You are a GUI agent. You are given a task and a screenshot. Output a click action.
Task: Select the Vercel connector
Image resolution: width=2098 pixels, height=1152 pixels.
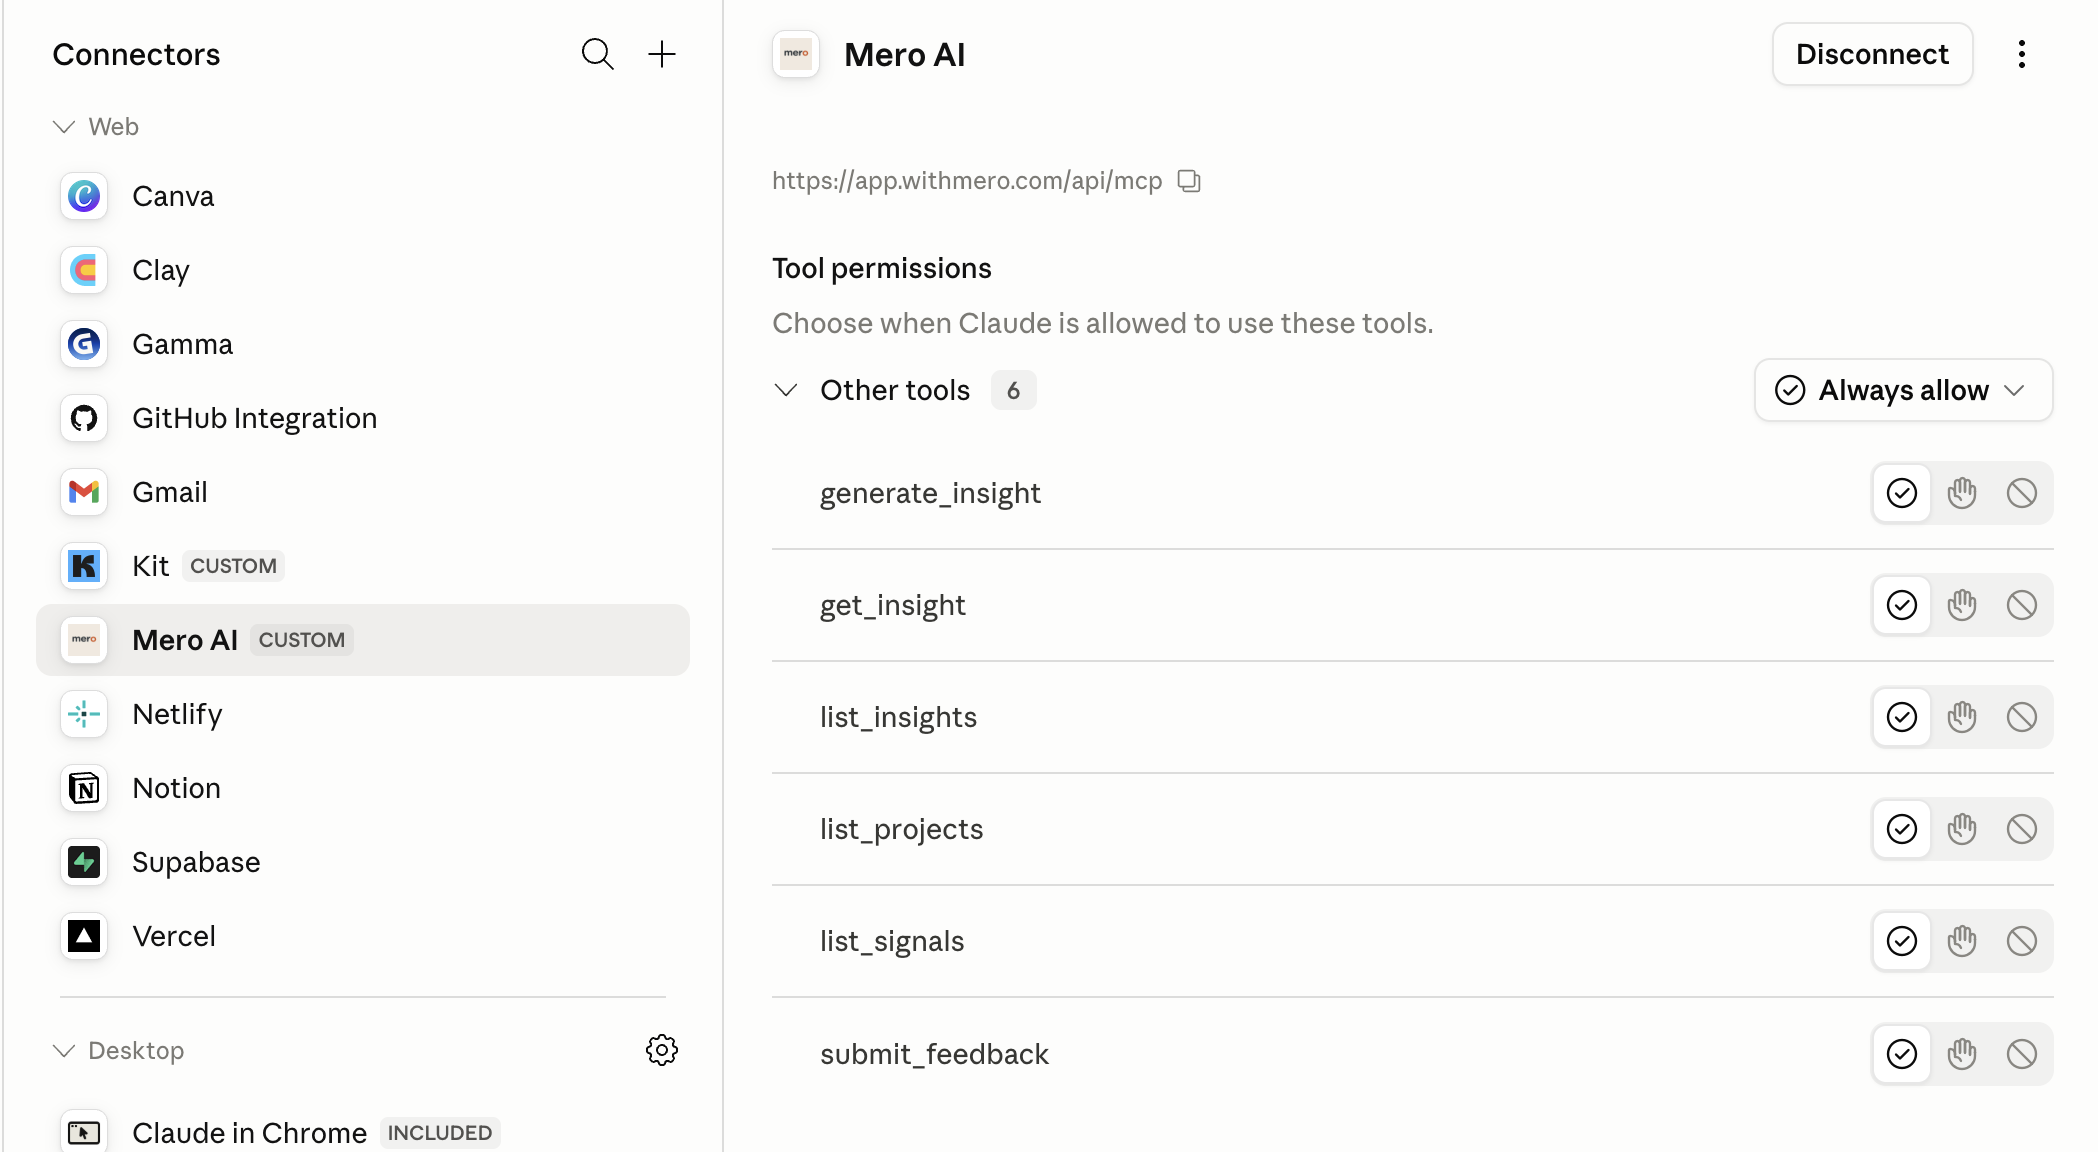[363, 936]
